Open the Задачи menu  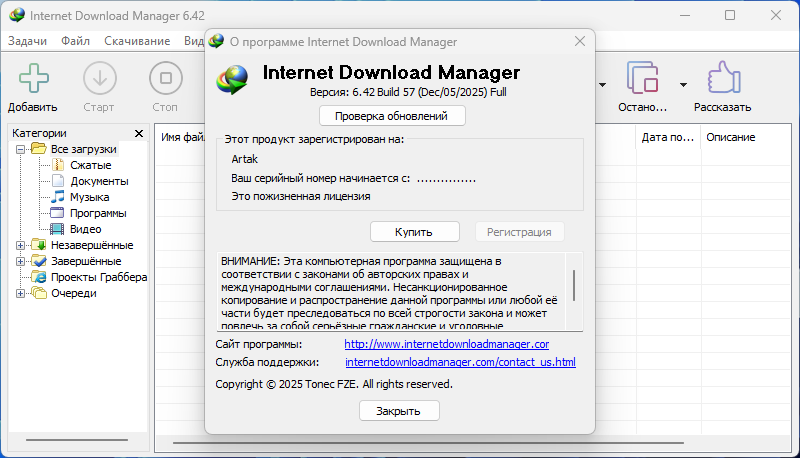click(28, 41)
